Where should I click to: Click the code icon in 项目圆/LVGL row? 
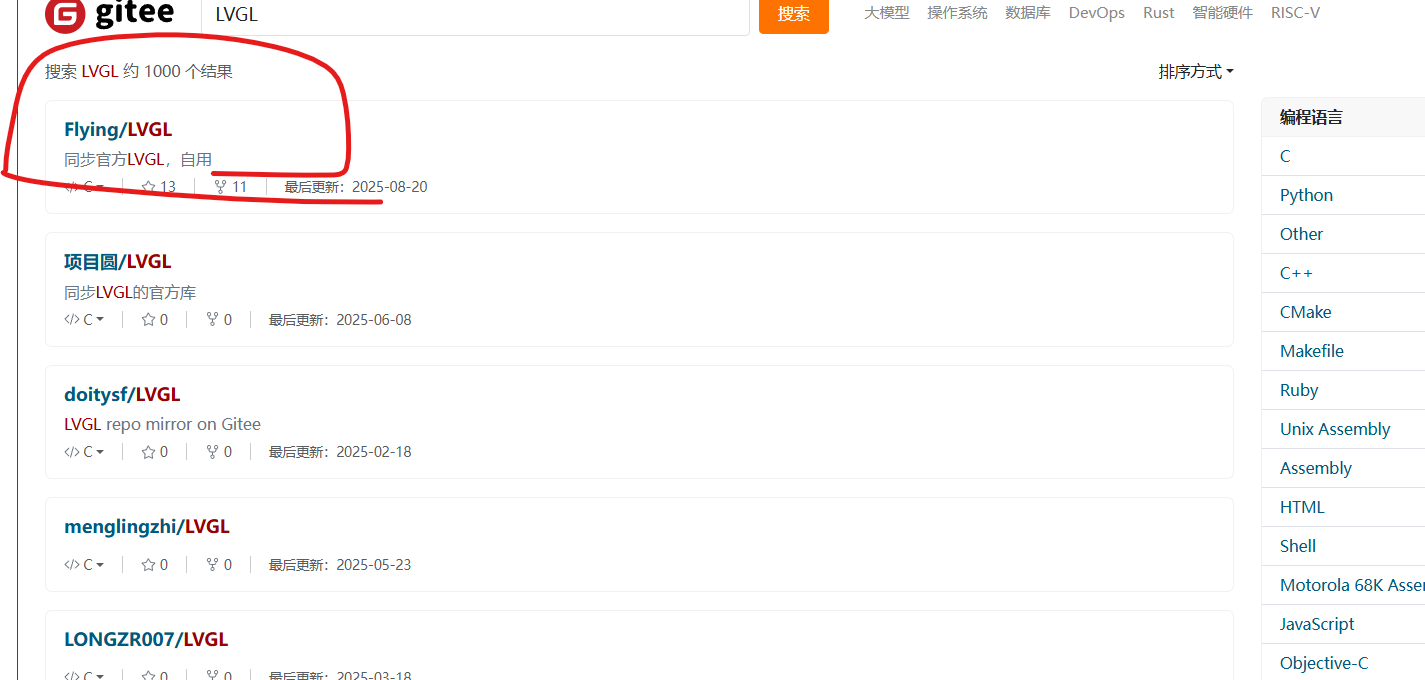[71, 320]
